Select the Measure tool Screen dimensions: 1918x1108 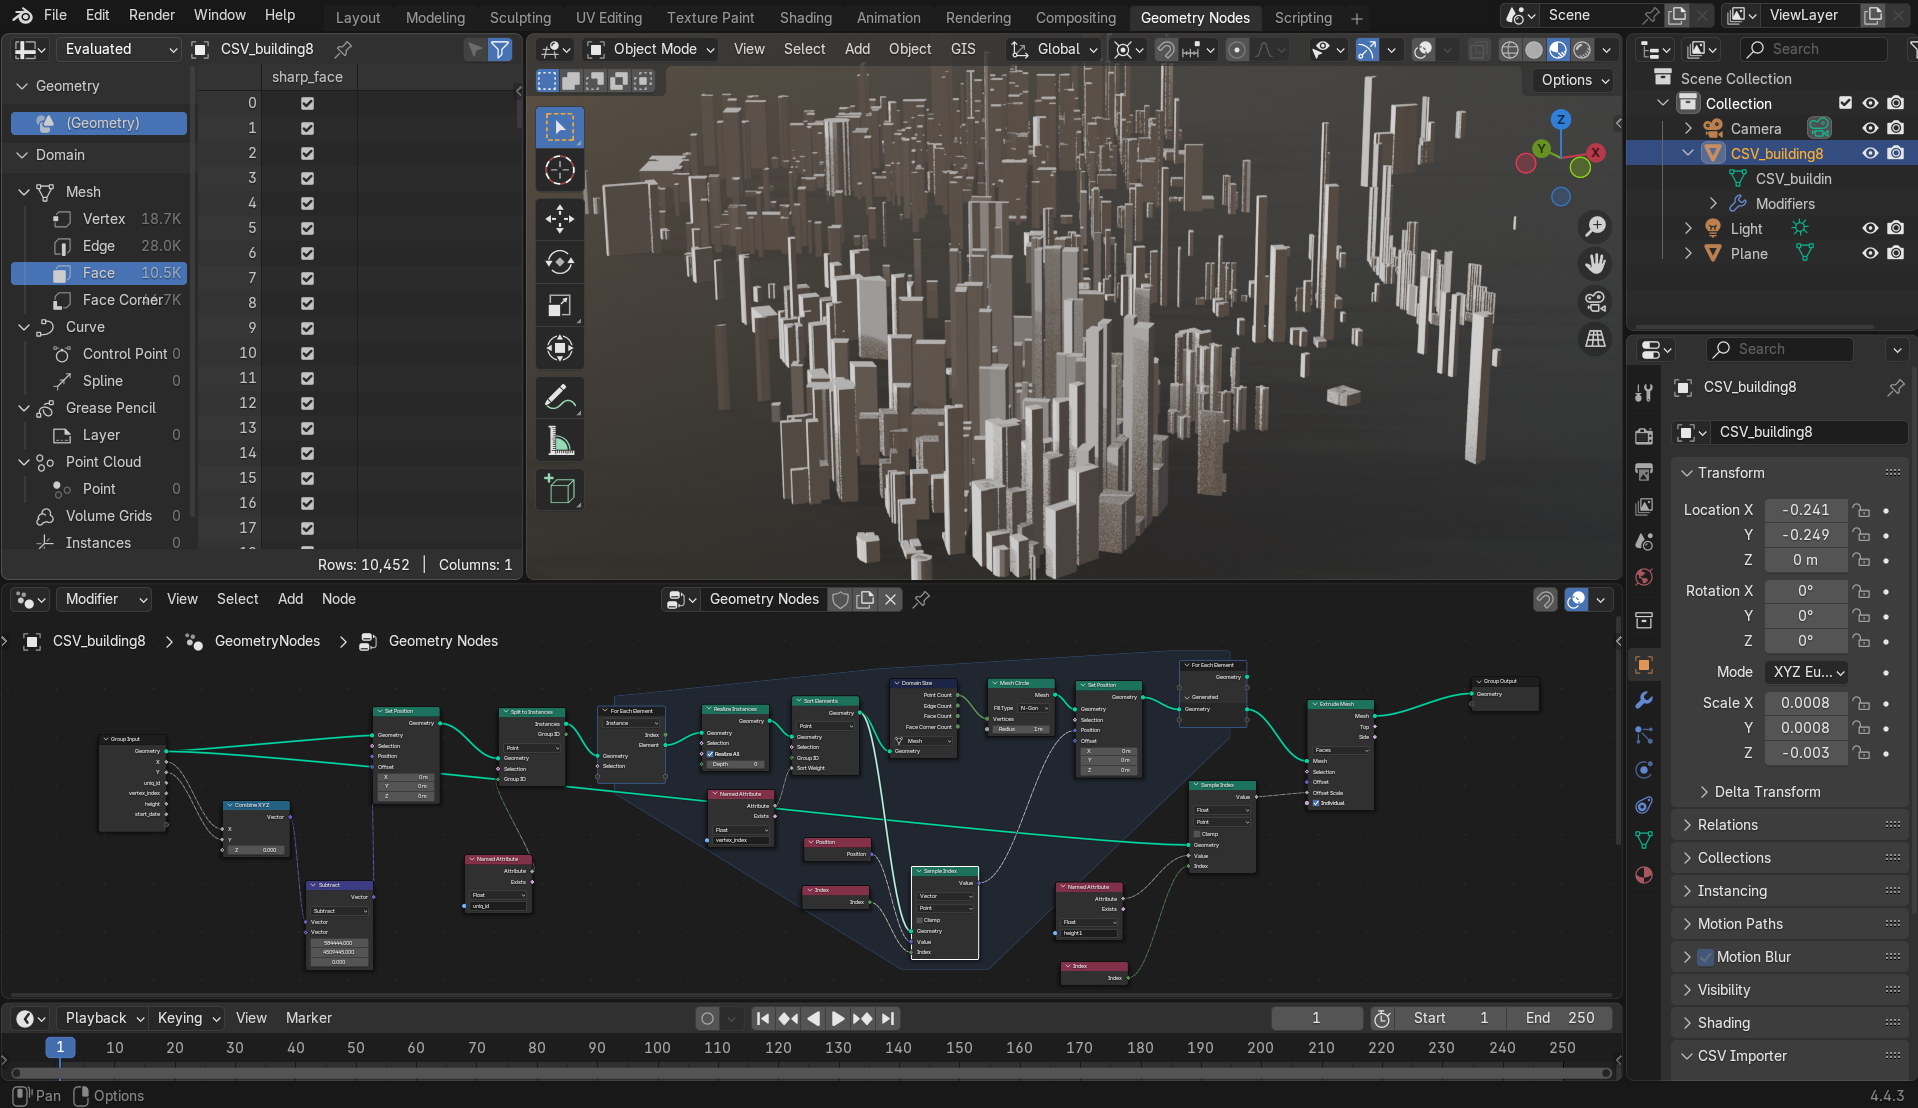(560, 441)
